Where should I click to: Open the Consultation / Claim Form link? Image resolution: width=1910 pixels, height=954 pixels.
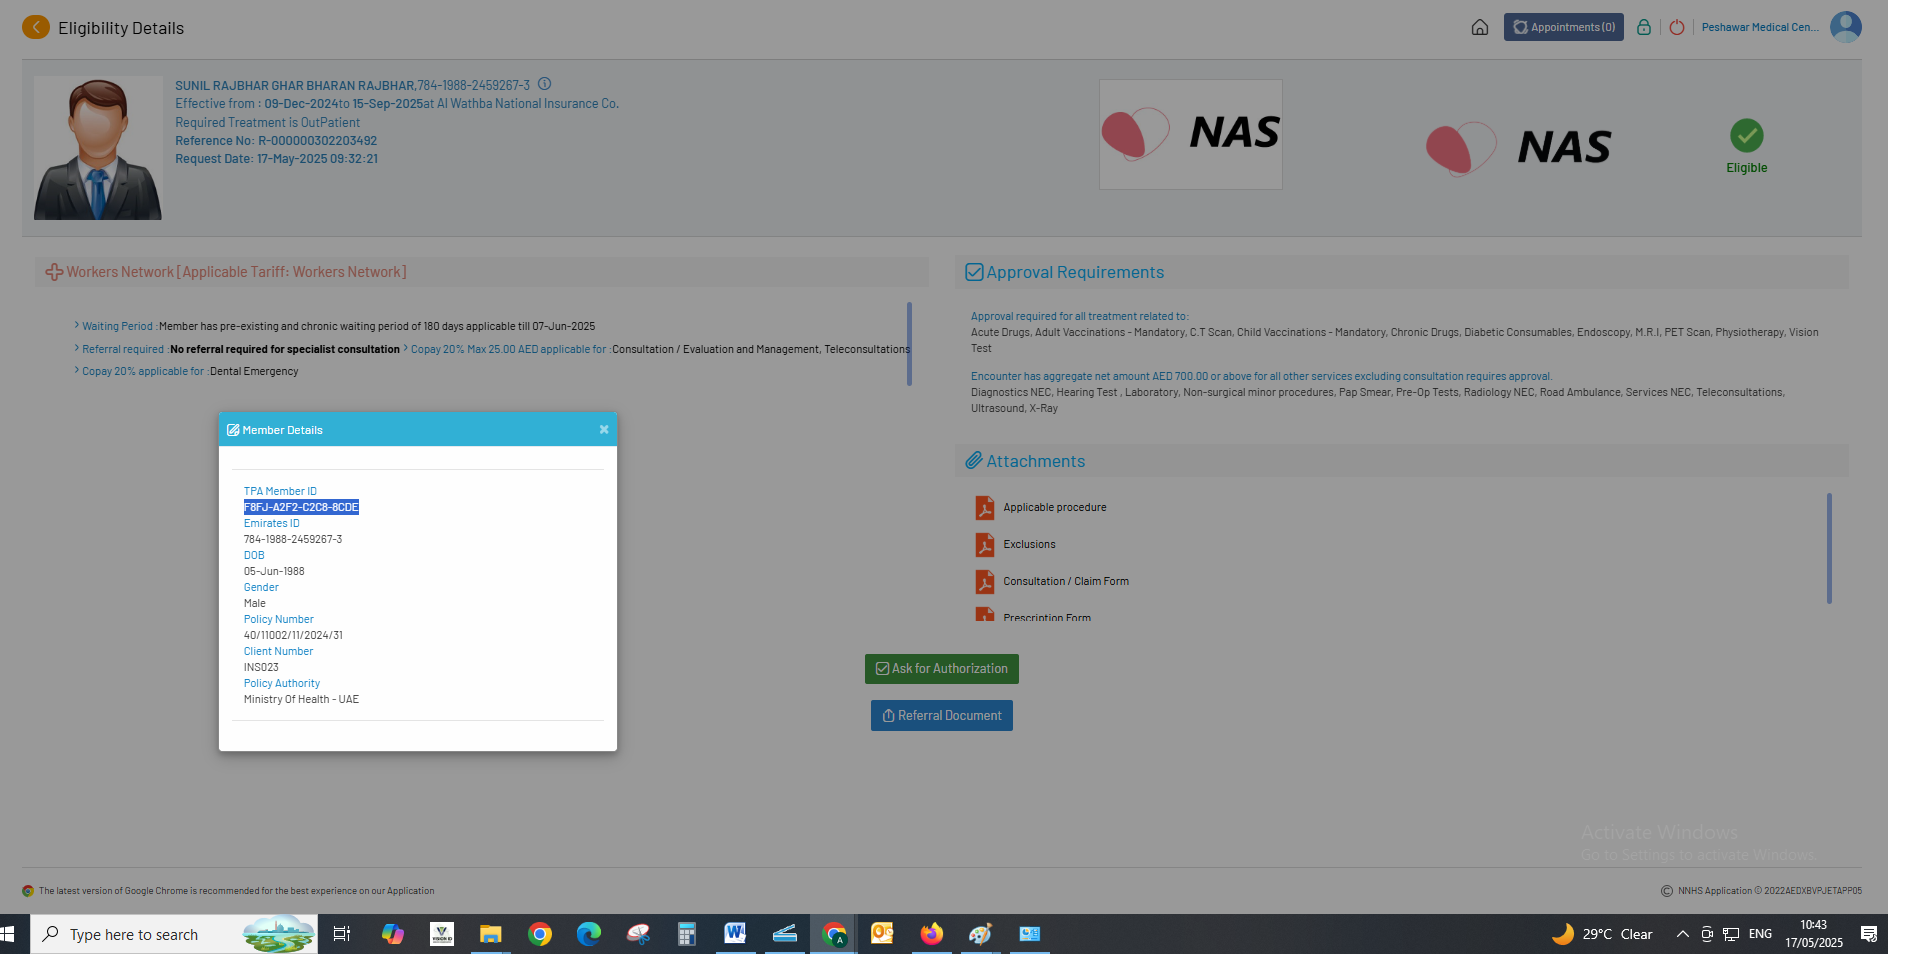point(1066,582)
